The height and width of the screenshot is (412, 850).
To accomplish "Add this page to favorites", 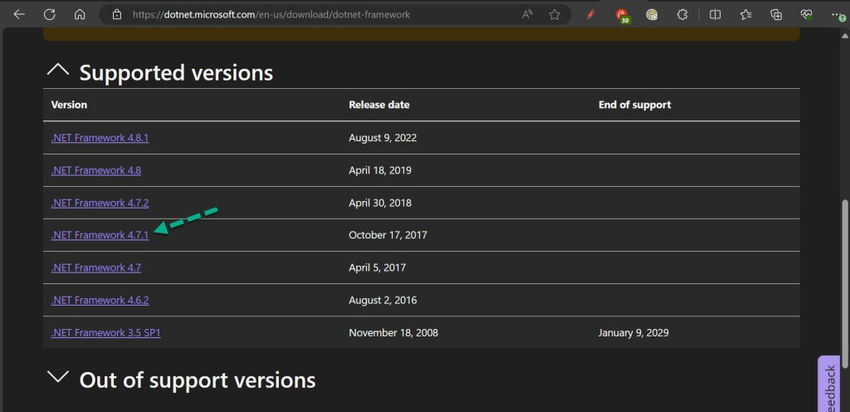I will point(554,15).
